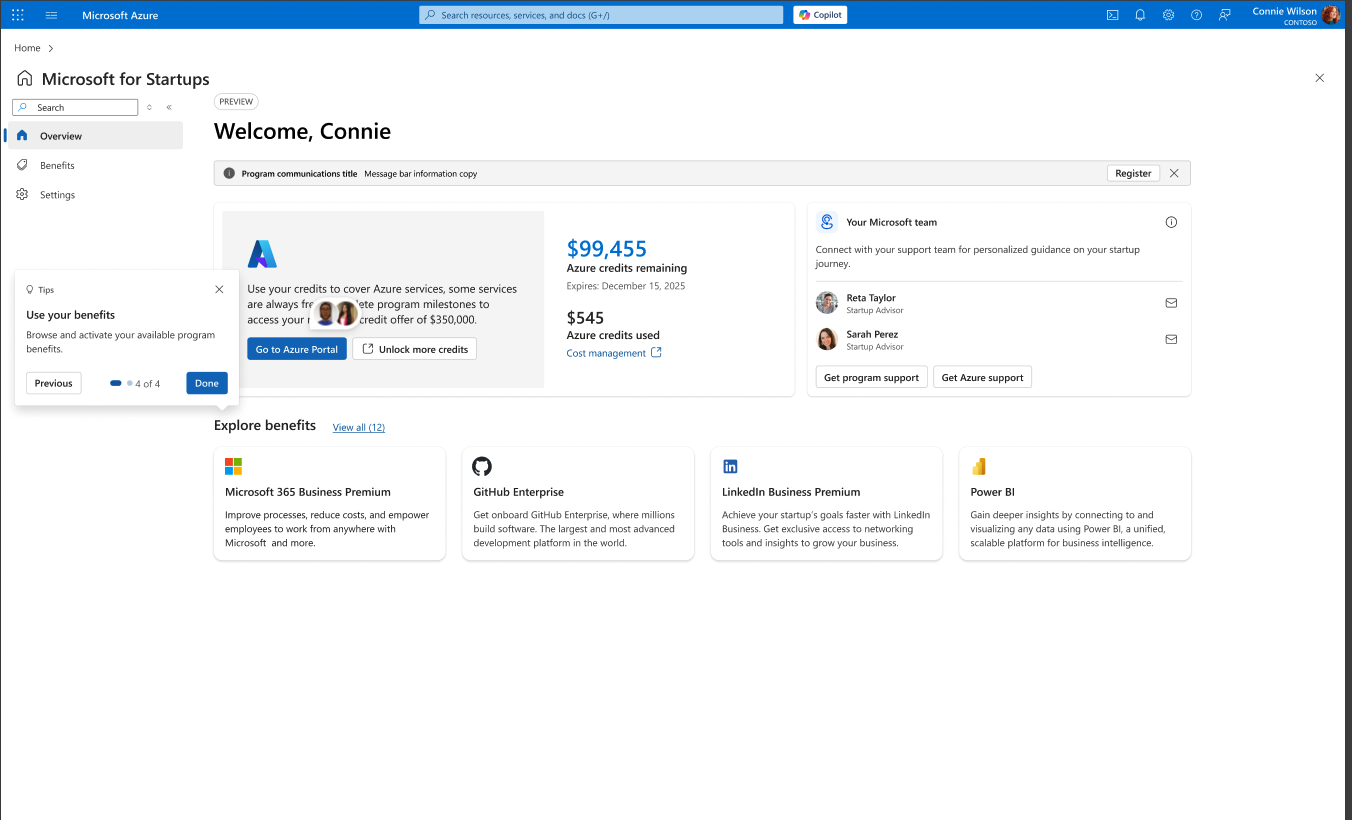Click the global search resources field
Image resolution: width=1352 pixels, height=820 pixels.
[601, 15]
